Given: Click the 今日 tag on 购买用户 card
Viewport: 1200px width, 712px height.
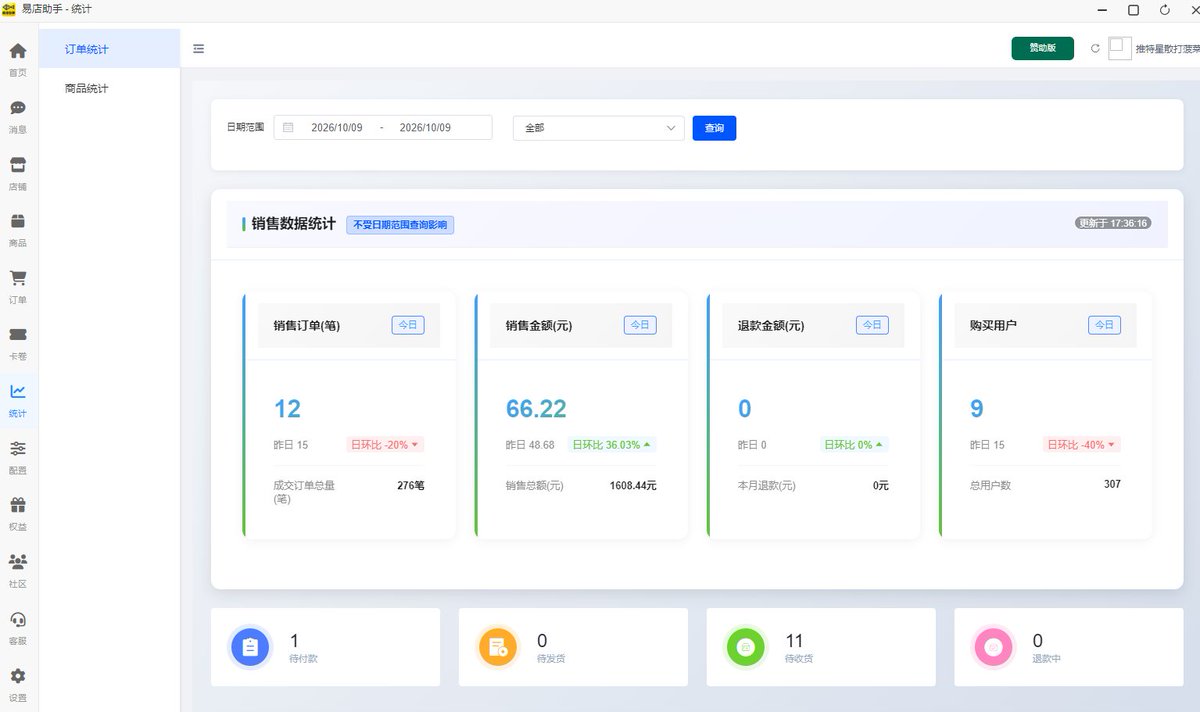Looking at the screenshot, I should 1104,325.
